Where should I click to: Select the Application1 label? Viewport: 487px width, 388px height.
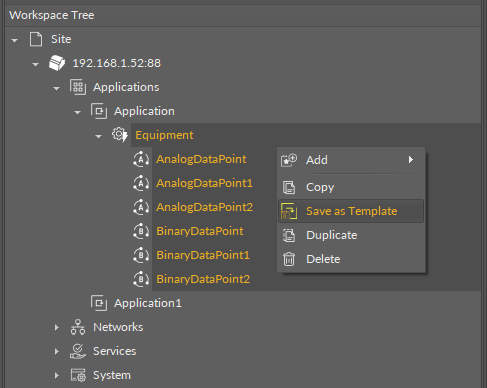pyautogui.click(x=148, y=303)
